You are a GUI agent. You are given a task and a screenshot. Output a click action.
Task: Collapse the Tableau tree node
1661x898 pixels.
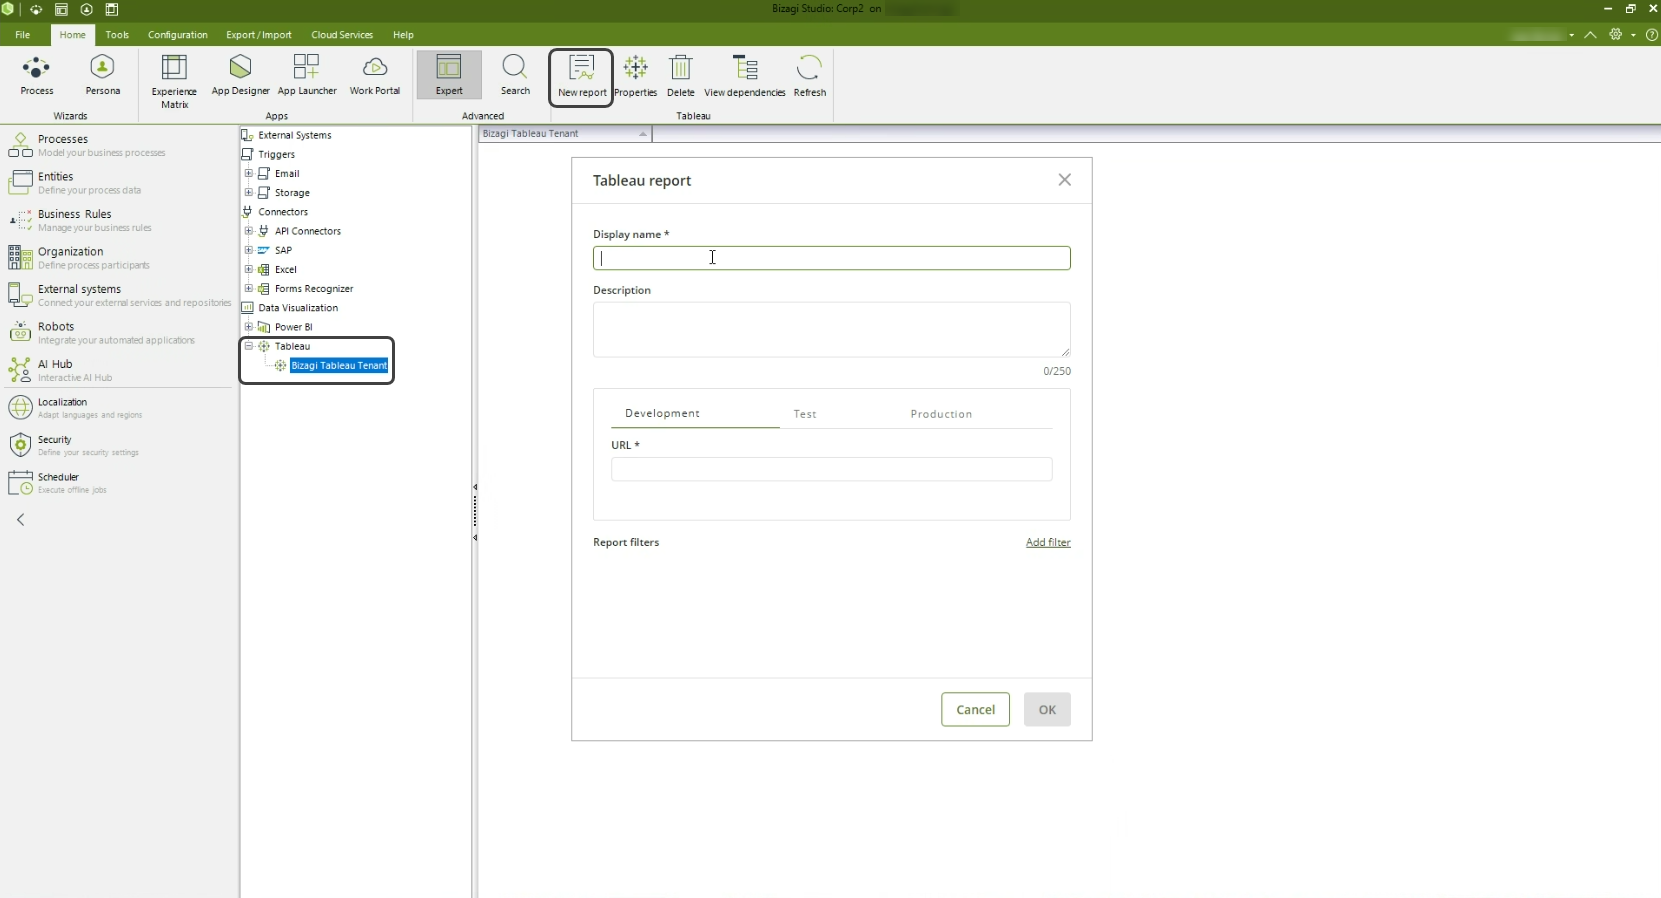[x=249, y=346]
